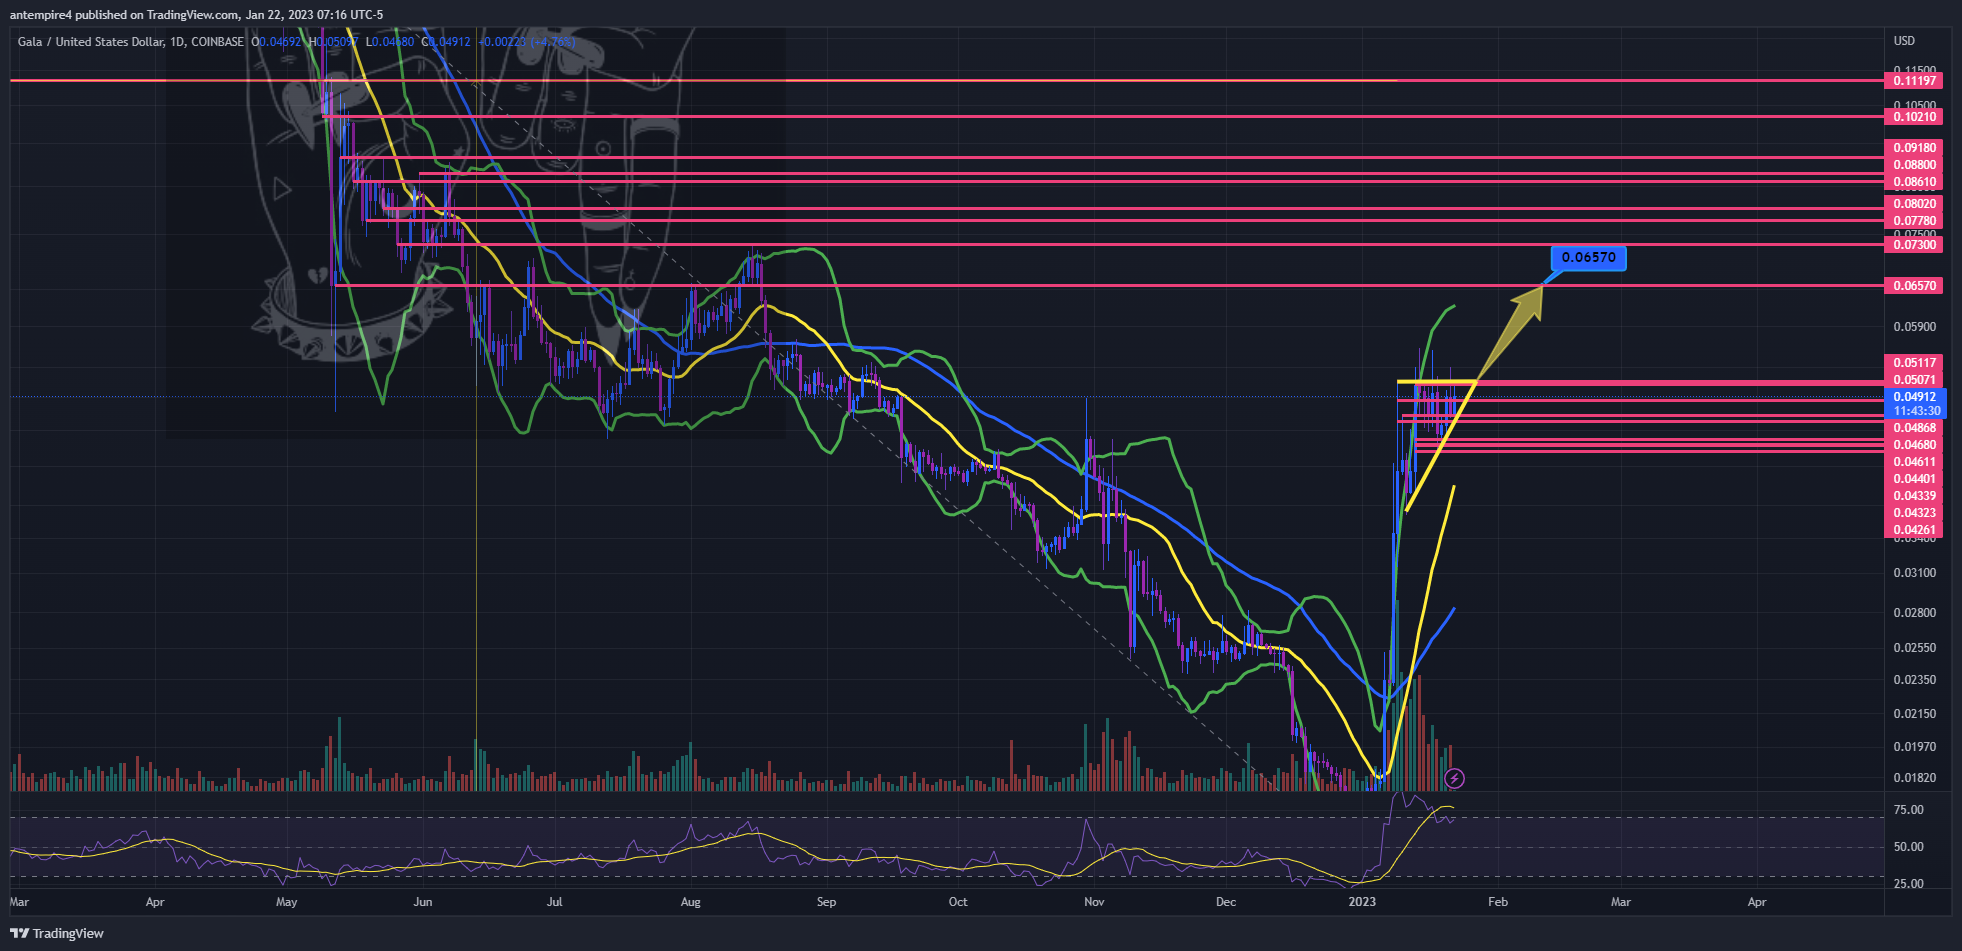The width and height of the screenshot is (1962, 951).
Task: Click the 0.05071 price label
Action: tap(1914, 380)
